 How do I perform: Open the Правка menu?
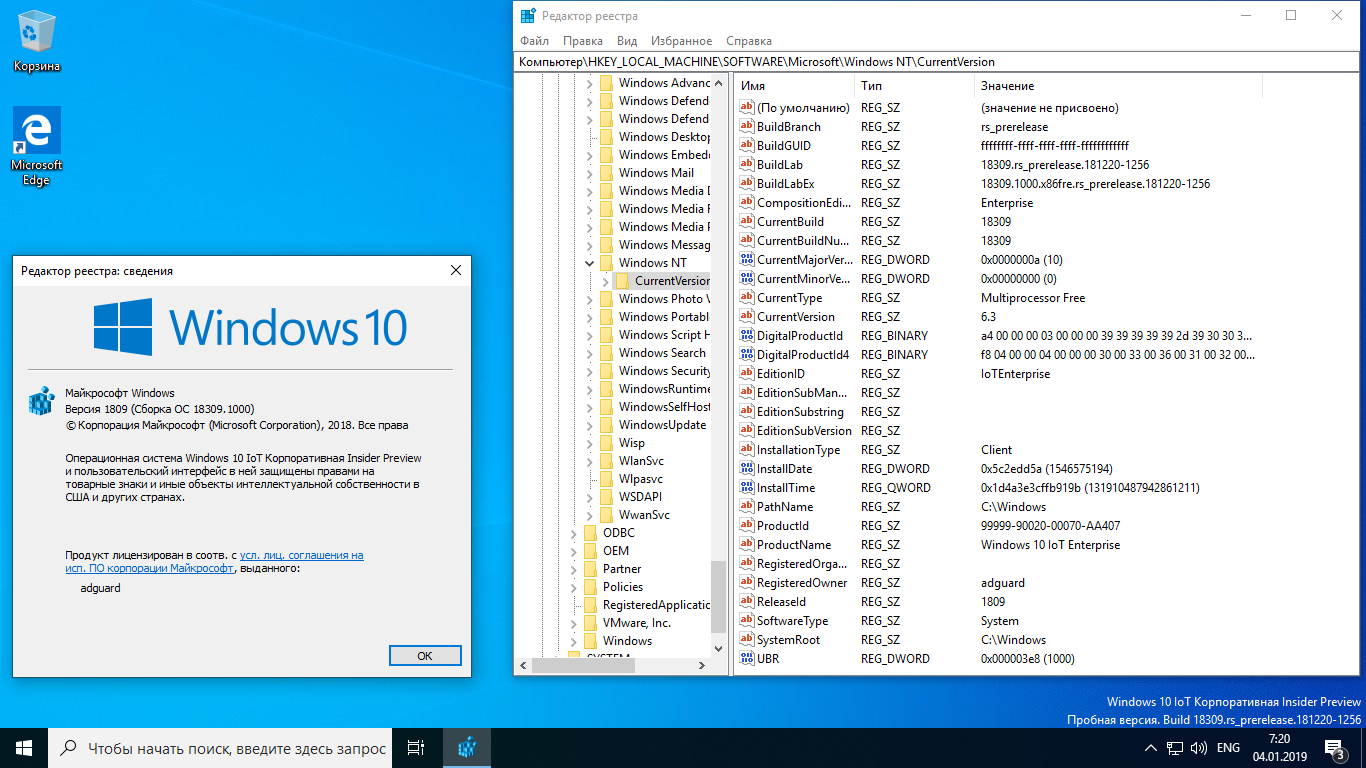[583, 41]
